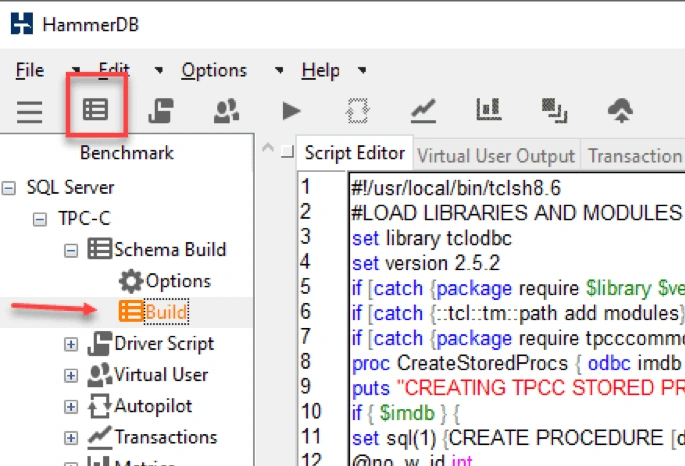Screen dimensions: 685x466
Task: Click the HammerDB logo in title bar
Action: click(22, 24)
